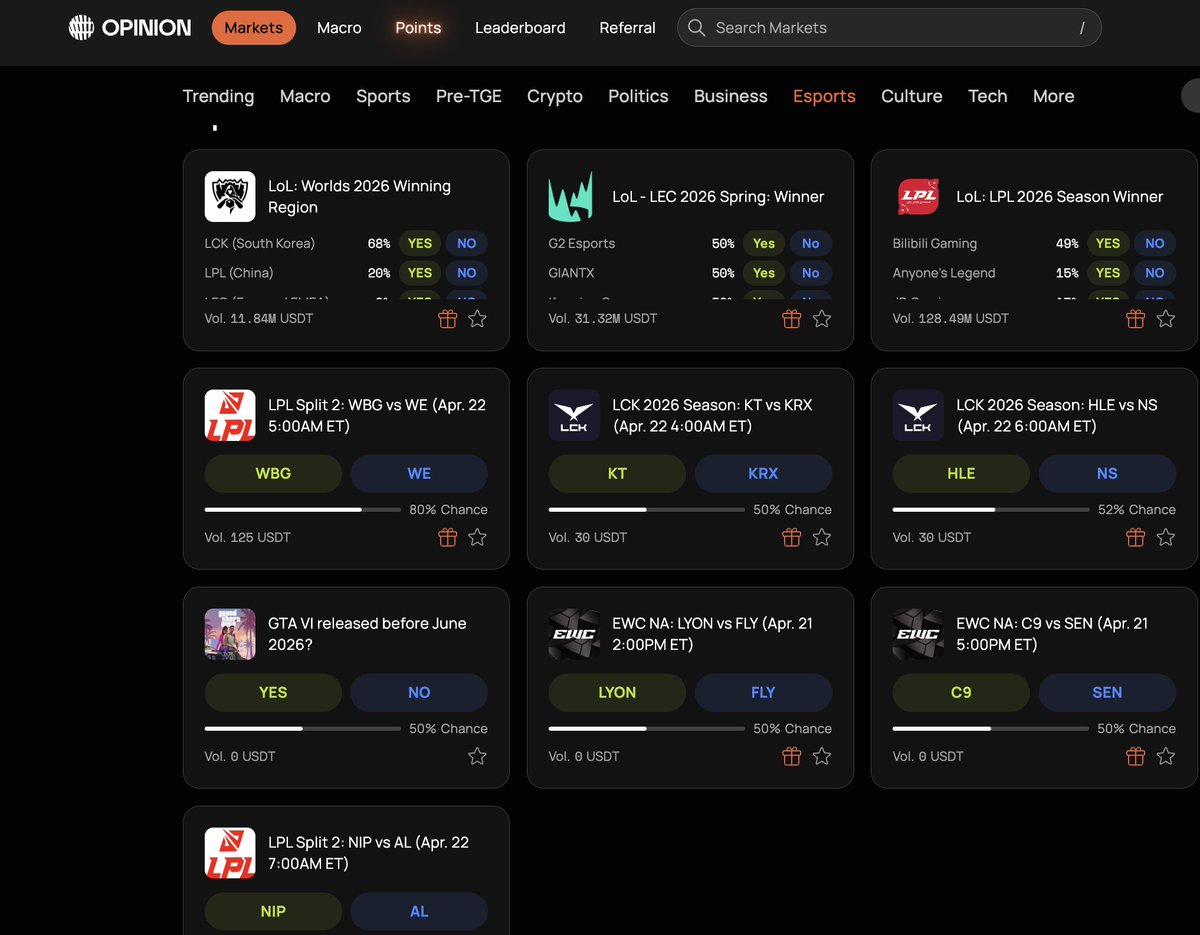Image resolution: width=1200 pixels, height=935 pixels.
Task: Star the C9 vs SEN market
Action: [x=1165, y=756]
